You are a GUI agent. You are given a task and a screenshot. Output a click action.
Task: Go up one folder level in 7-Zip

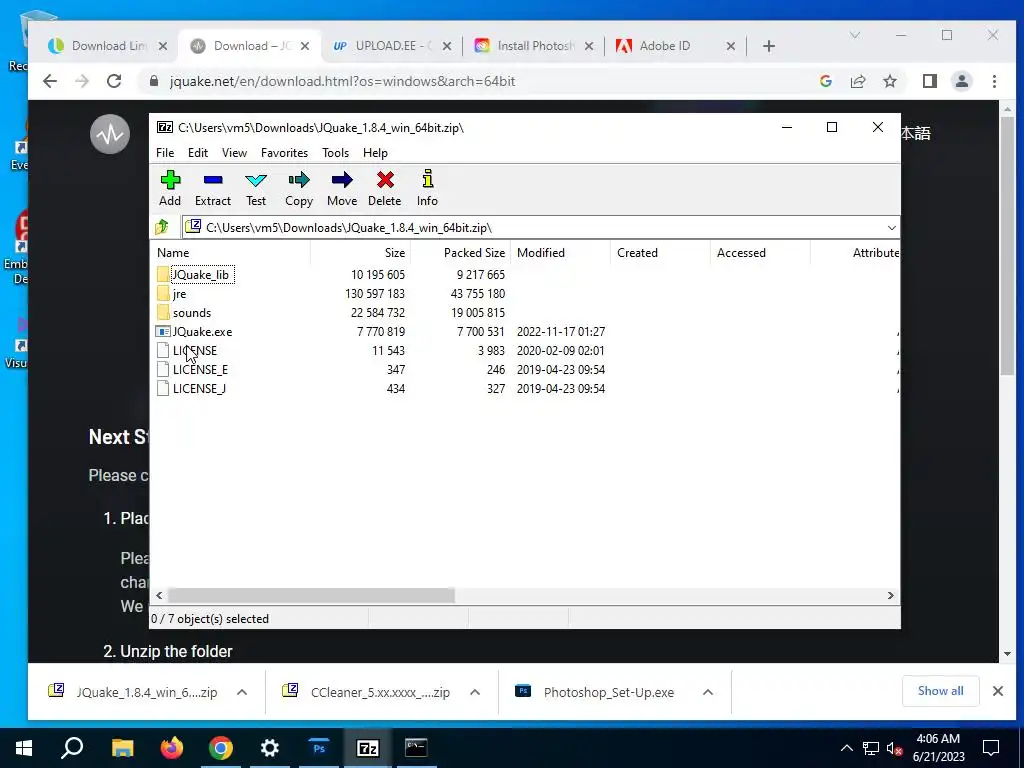(162, 227)
